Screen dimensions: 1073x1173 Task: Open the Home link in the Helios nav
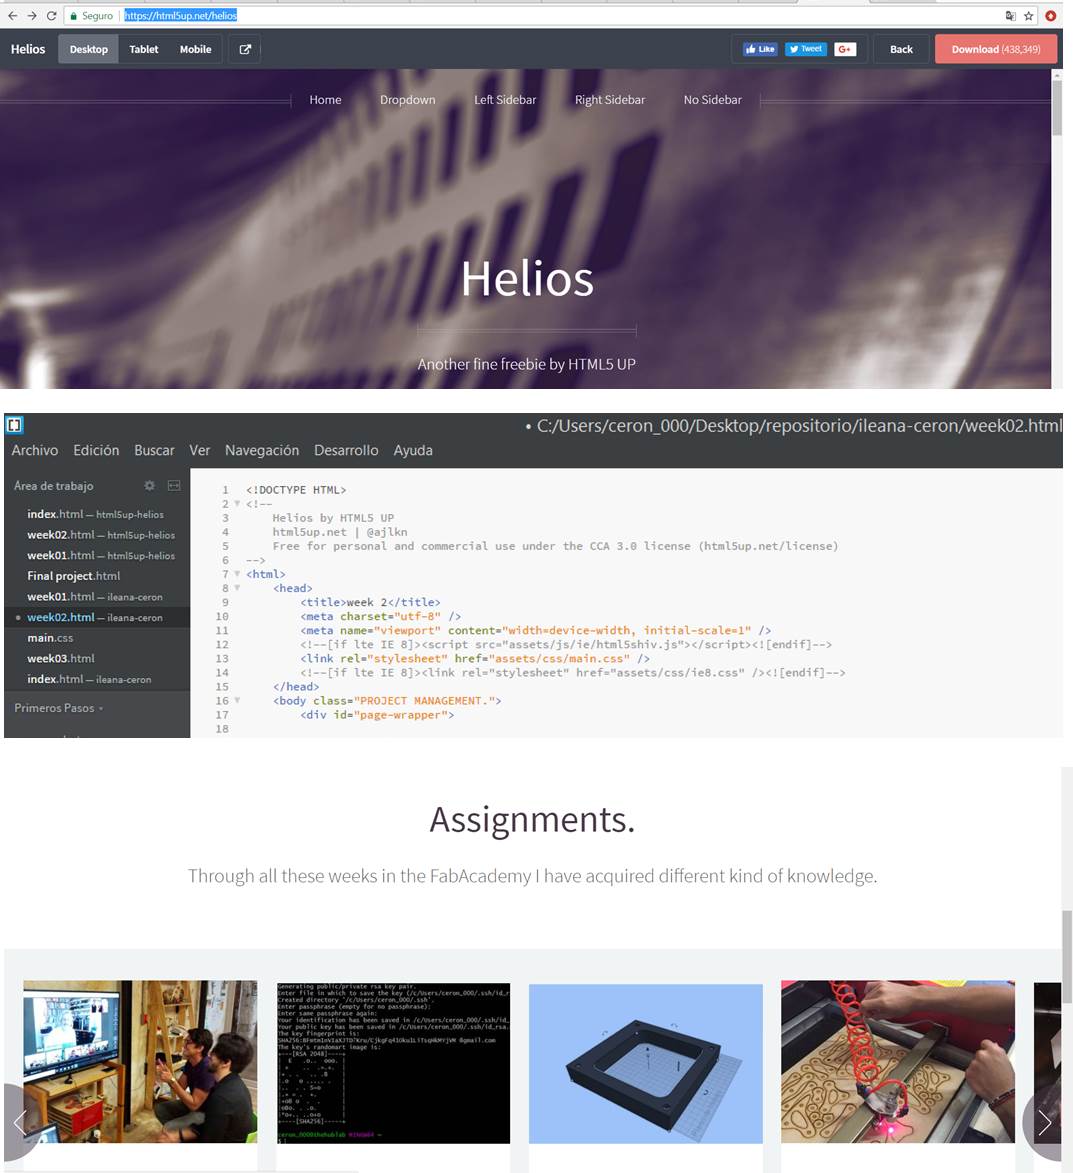325,99
